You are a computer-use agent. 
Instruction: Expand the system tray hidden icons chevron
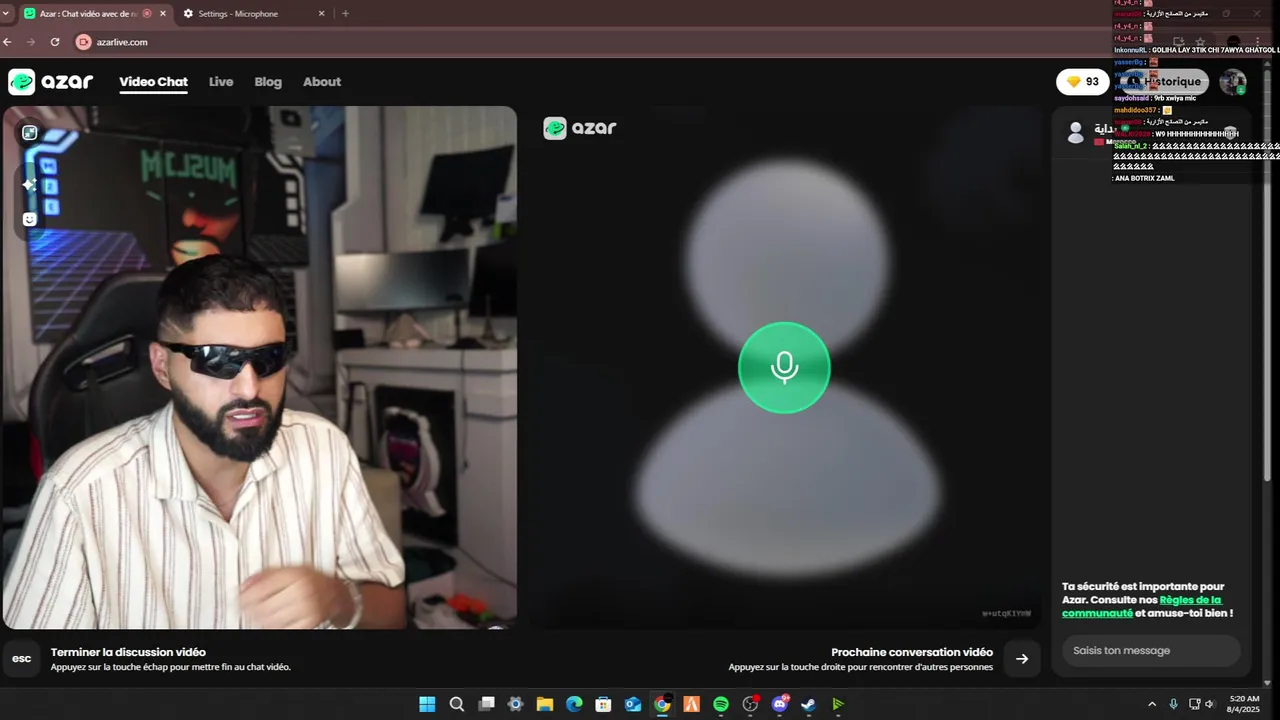click(x=1152, y=704)
